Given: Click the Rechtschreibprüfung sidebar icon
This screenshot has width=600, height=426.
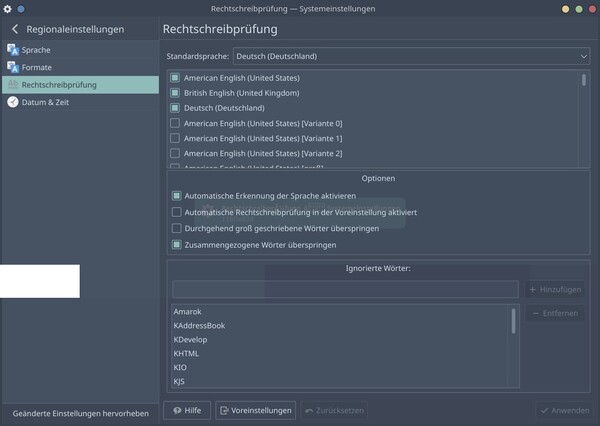Looking at the screenshot, I should tap(13, 85).
